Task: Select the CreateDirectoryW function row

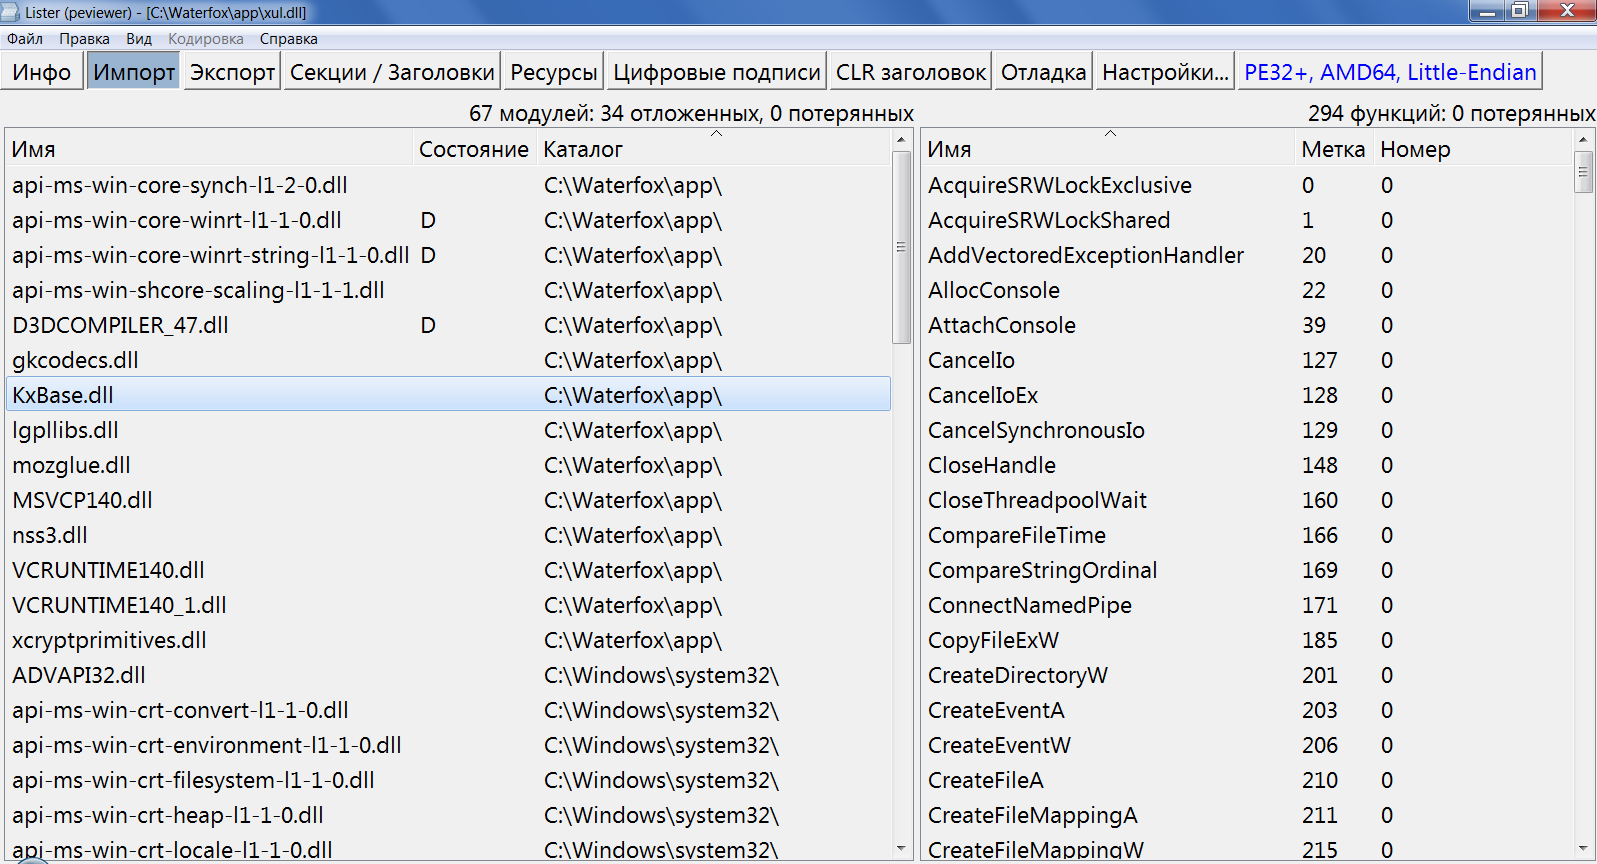Action: tap(1247, 675)
